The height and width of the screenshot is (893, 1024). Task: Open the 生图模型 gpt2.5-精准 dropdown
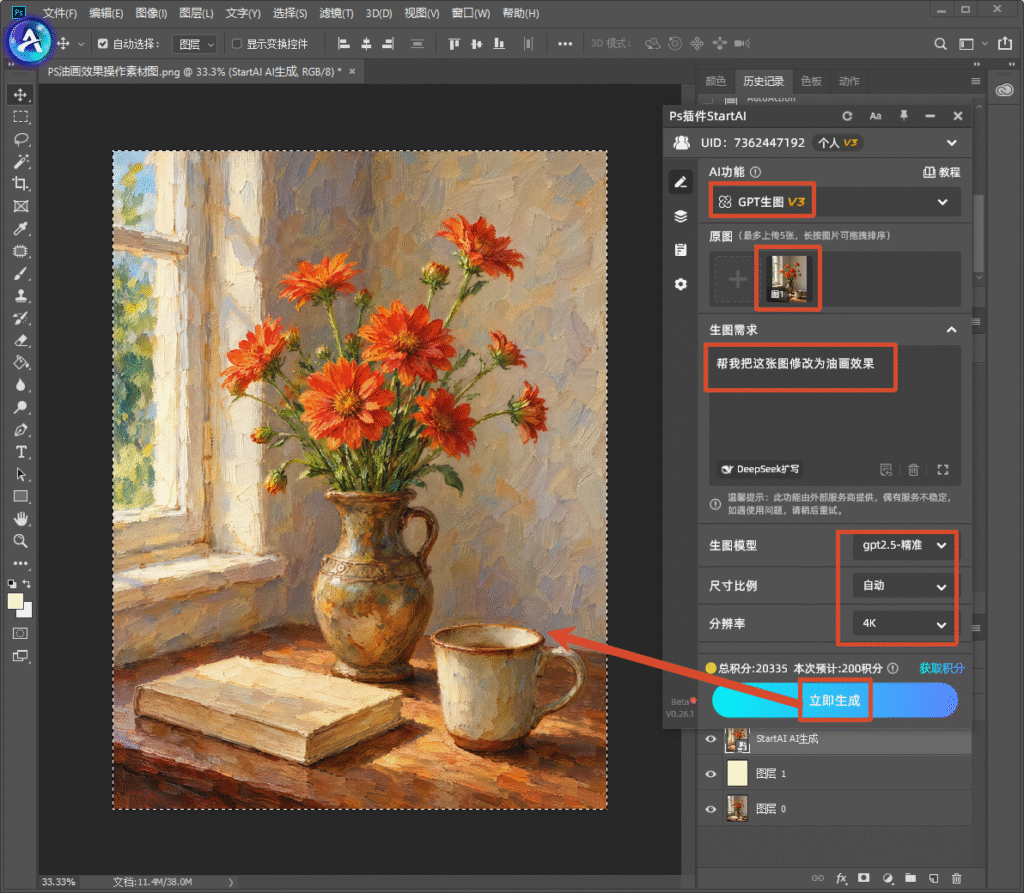coord(903,545)
